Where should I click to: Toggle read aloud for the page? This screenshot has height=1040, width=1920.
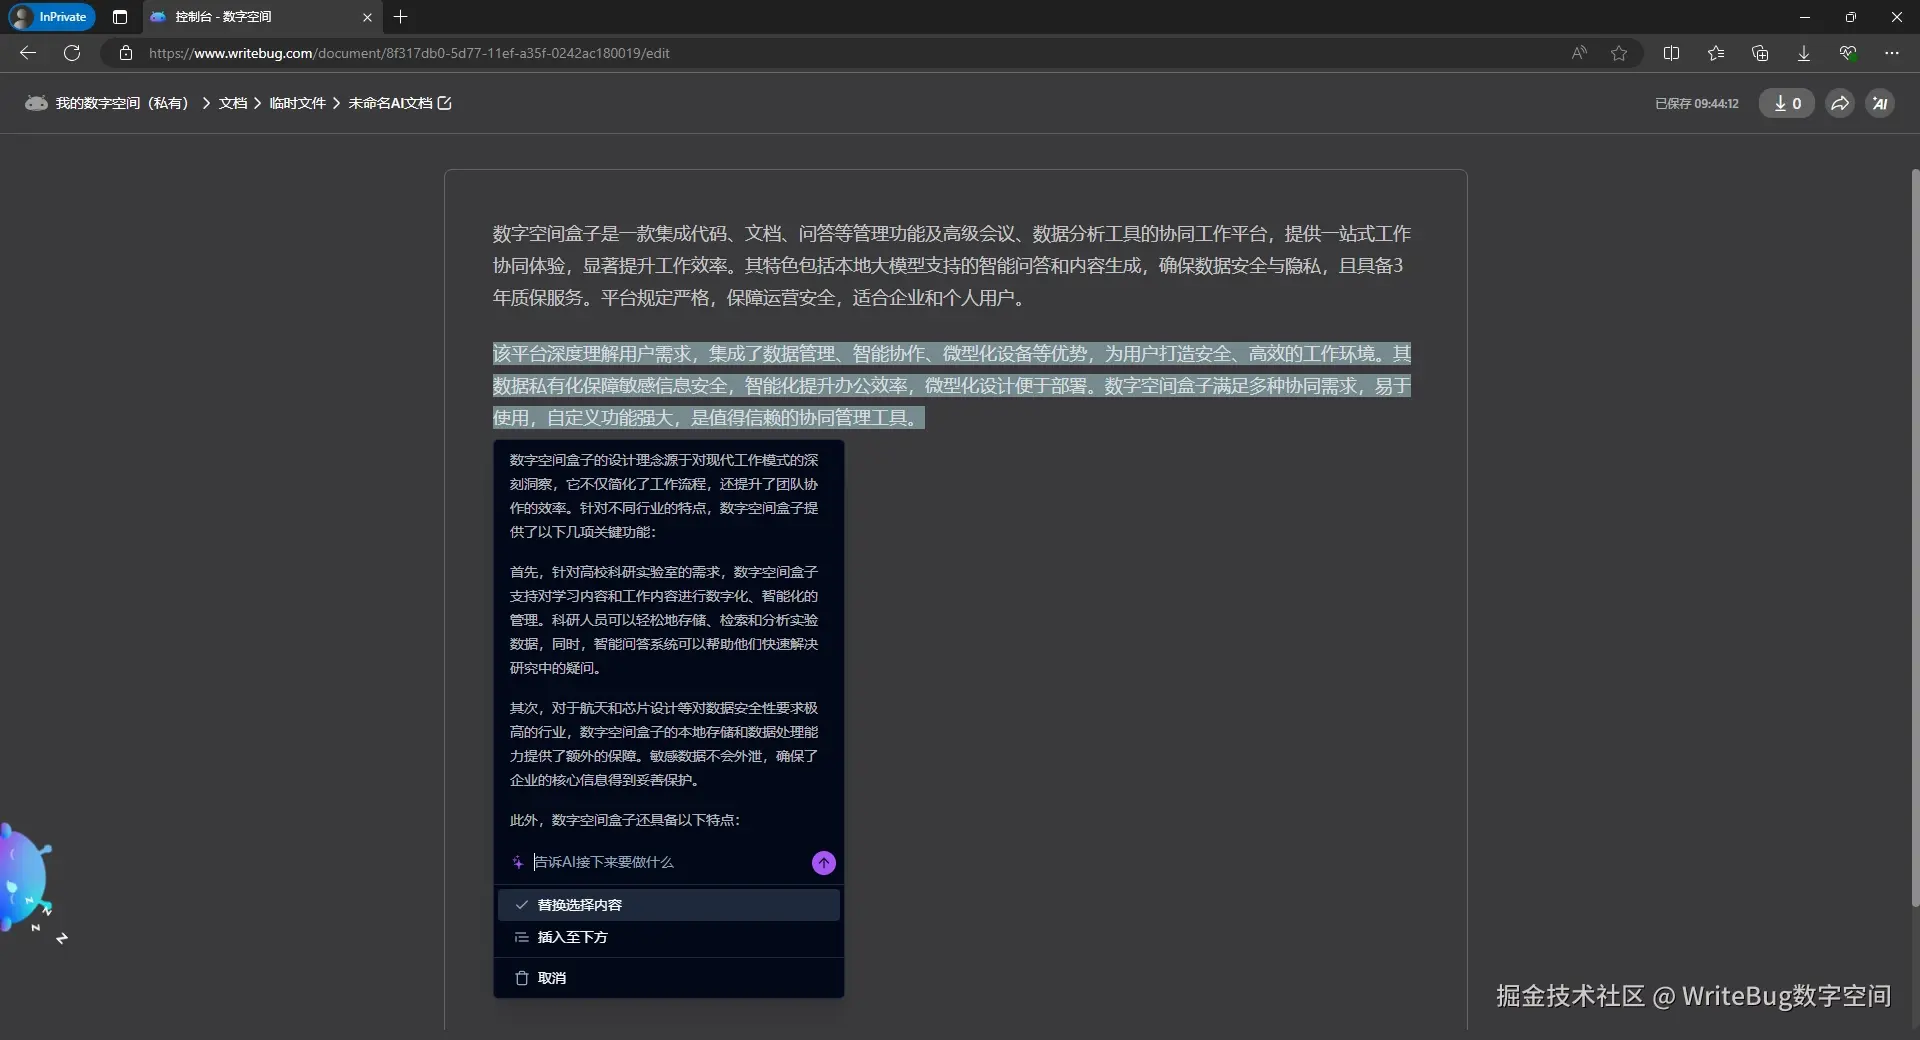pyautogui.click(x=1578, y=53)
